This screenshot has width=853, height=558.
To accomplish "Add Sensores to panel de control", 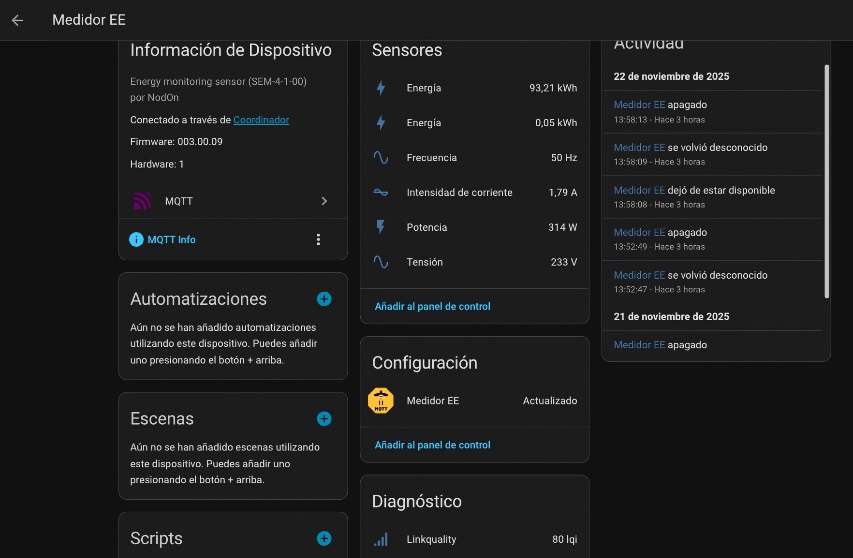I will tap(432, 307).
